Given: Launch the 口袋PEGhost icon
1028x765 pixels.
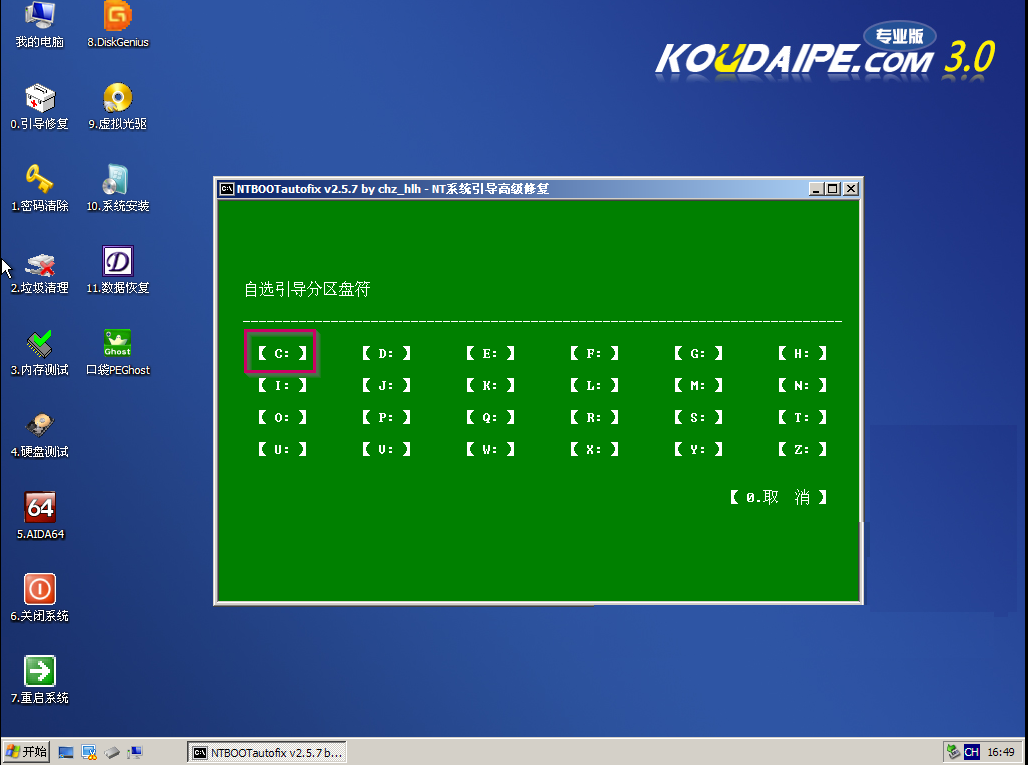Looking at the screenshot, I should pos(118,344).
